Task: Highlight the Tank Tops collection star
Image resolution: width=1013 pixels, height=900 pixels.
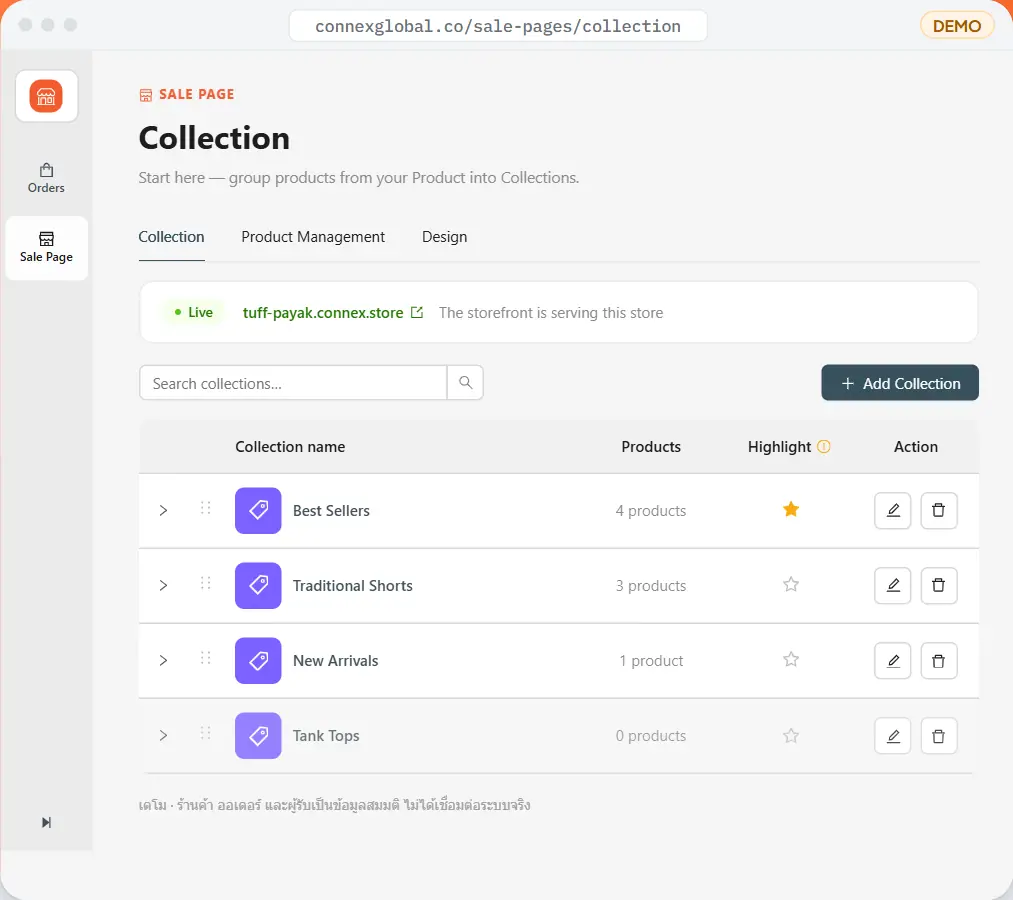Action: (x=791, y=735)
